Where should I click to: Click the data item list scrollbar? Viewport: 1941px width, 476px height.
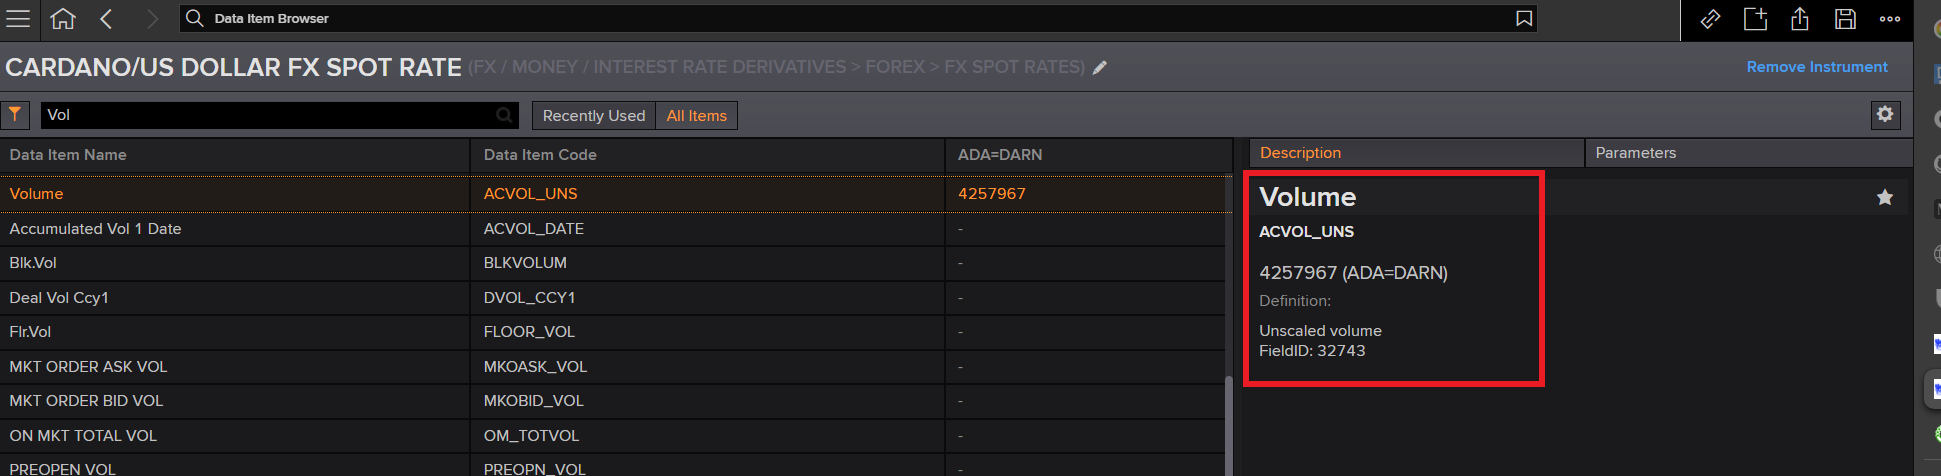[x=1228, y=425]
